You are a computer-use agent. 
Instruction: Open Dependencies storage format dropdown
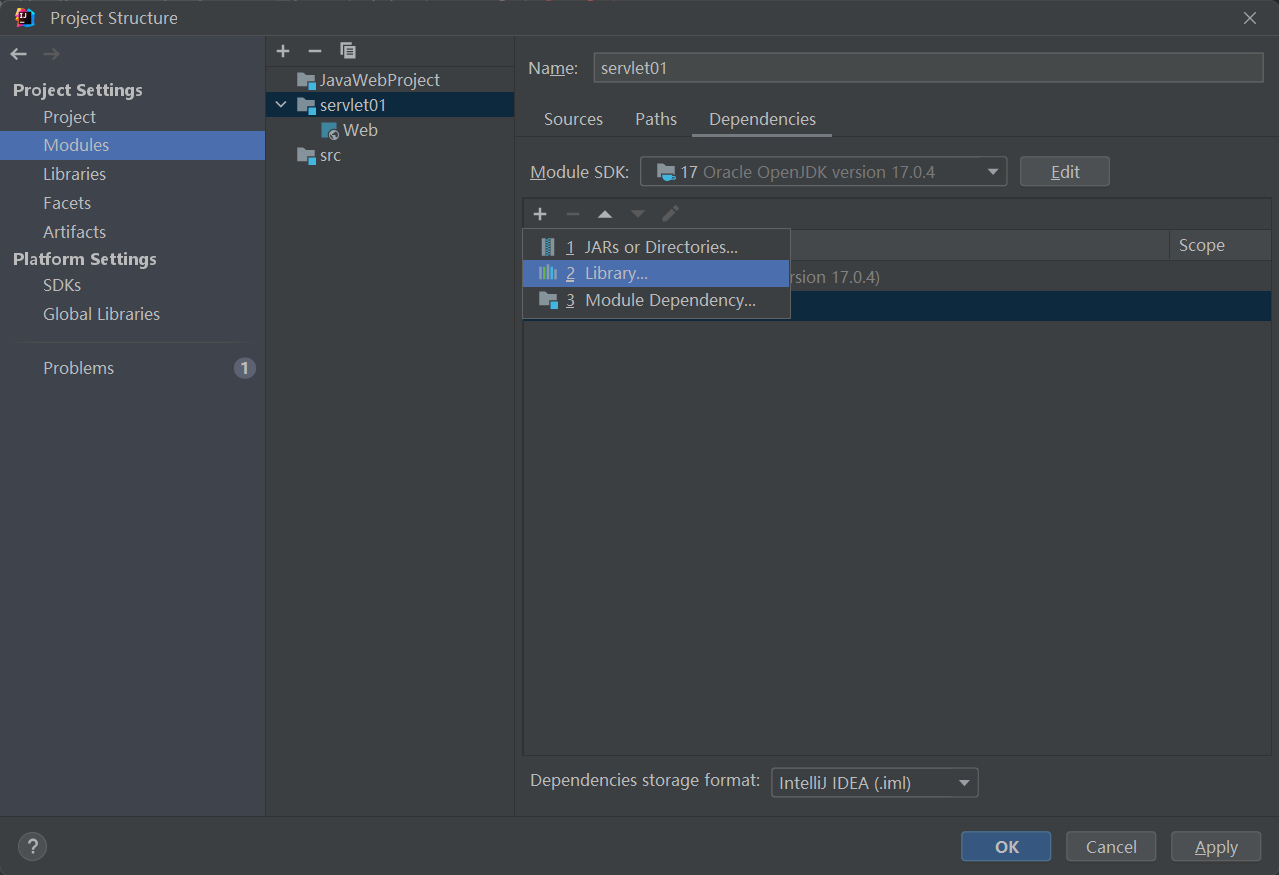(875, 783)
